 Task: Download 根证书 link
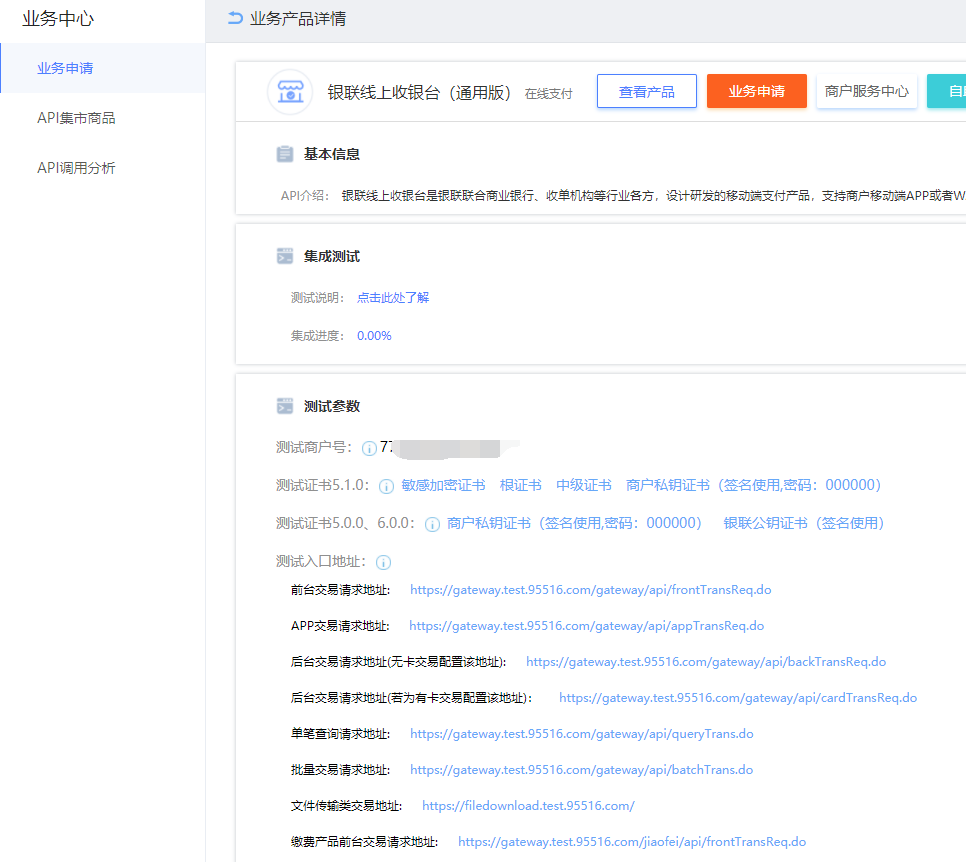click(521, 486)
